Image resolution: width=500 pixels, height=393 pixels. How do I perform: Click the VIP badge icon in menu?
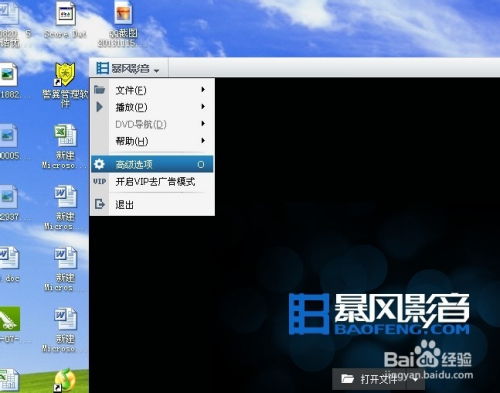tap(100, 181)
